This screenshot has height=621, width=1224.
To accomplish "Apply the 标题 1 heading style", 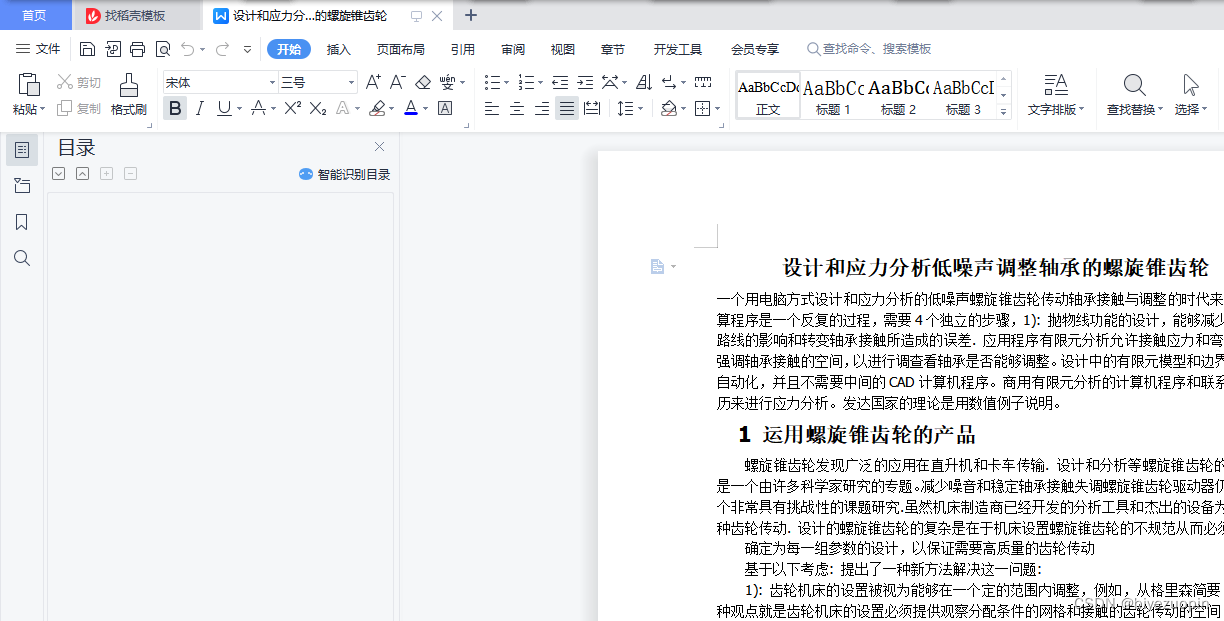I will 830,95.
